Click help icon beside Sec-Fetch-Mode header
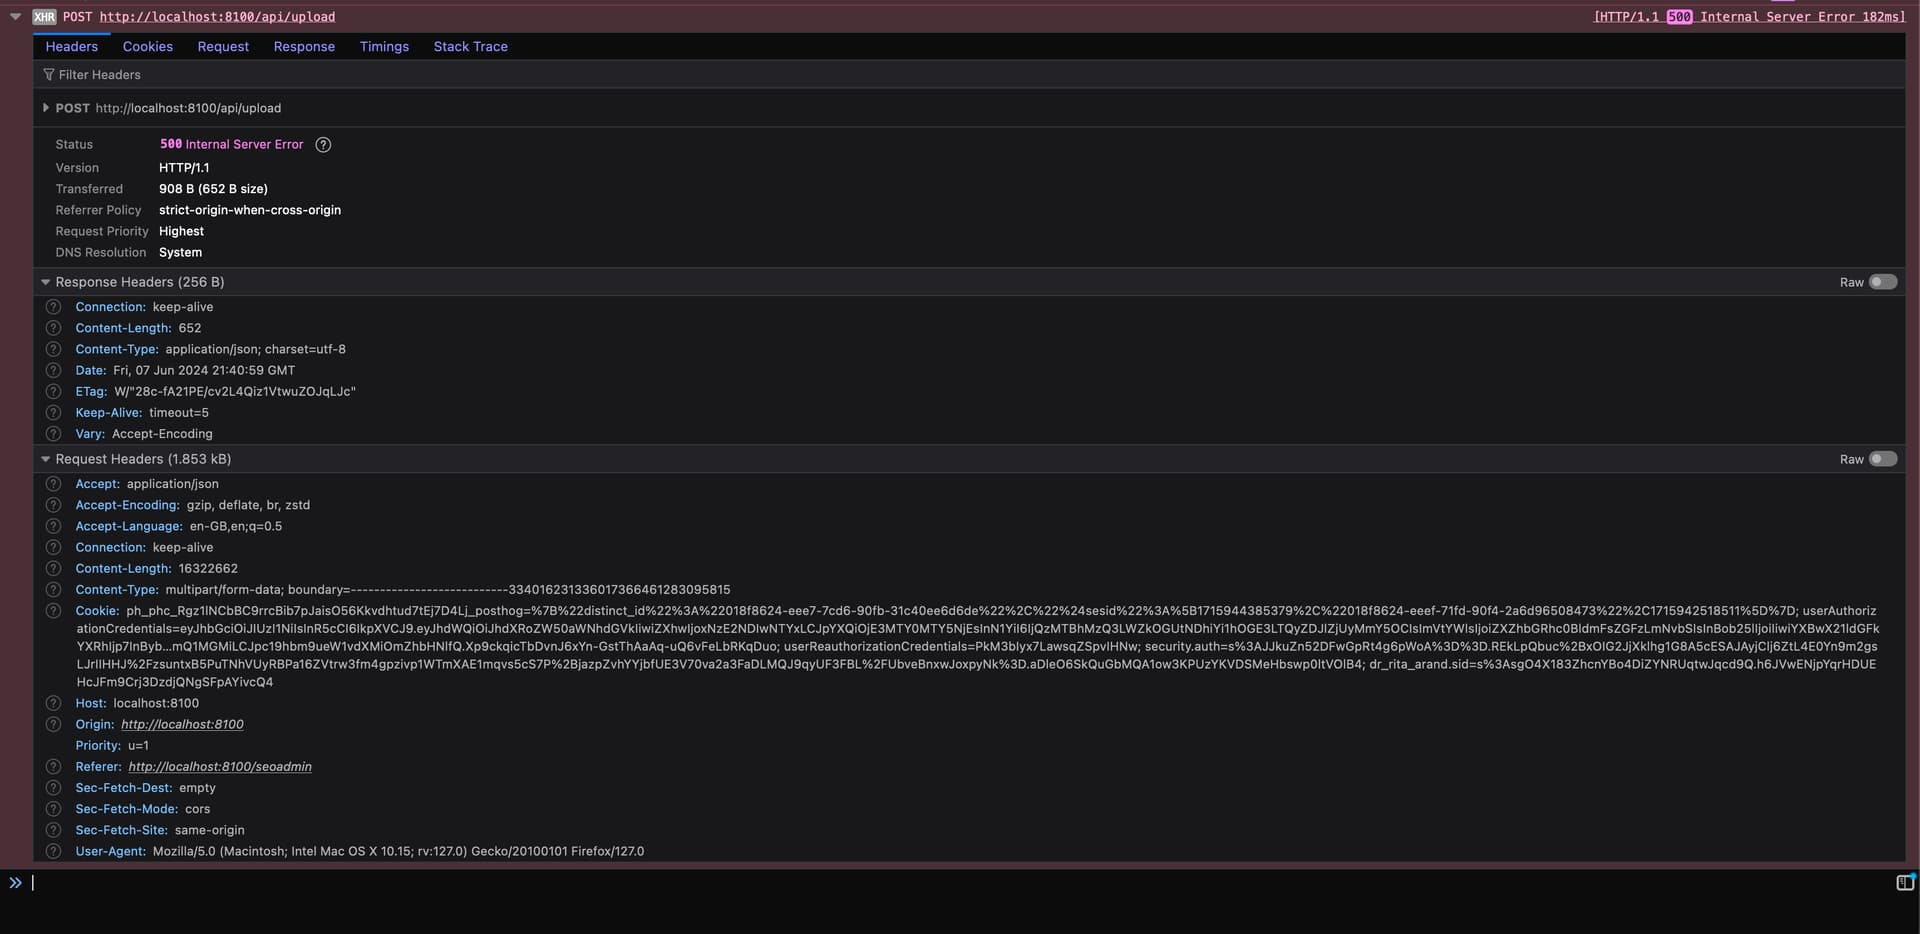 54,809
